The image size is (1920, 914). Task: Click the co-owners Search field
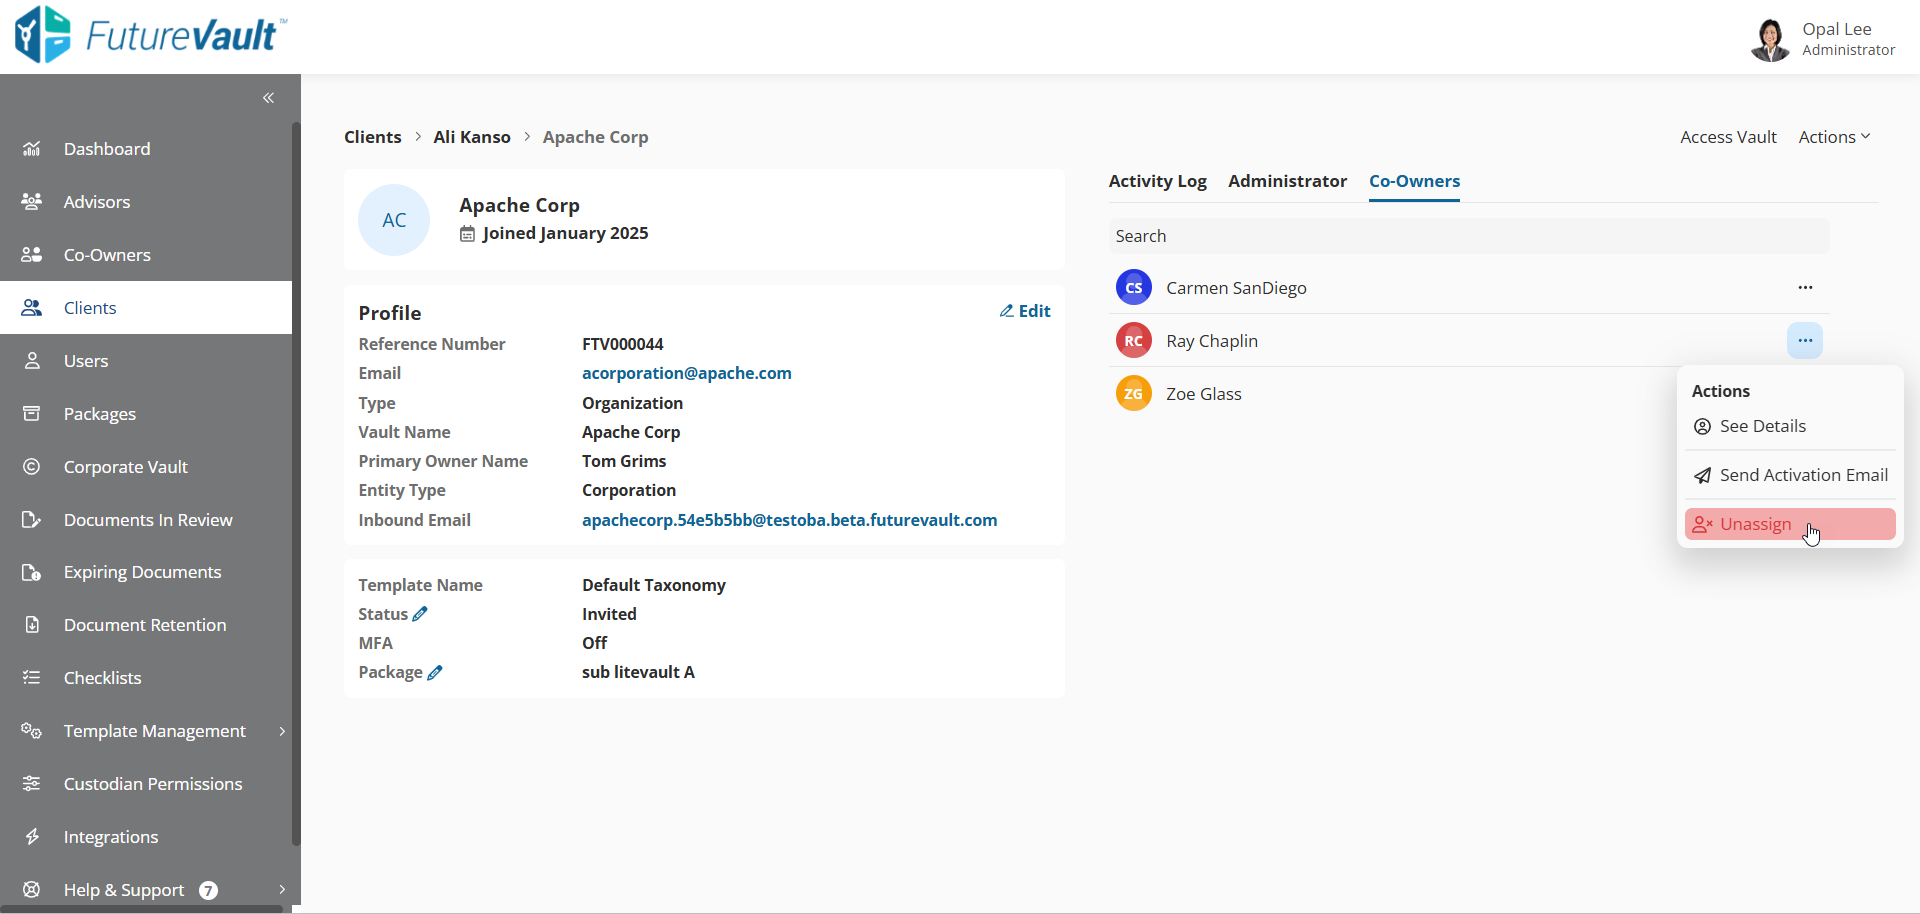(x=1469, y=236)
